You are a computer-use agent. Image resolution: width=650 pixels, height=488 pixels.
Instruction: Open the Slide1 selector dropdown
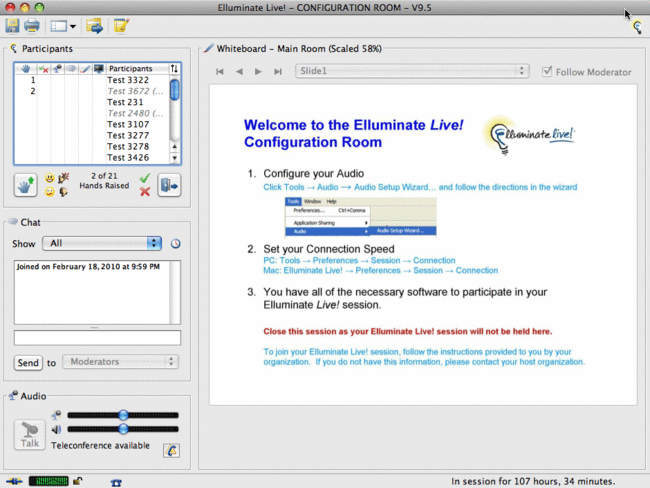(412, 71)
